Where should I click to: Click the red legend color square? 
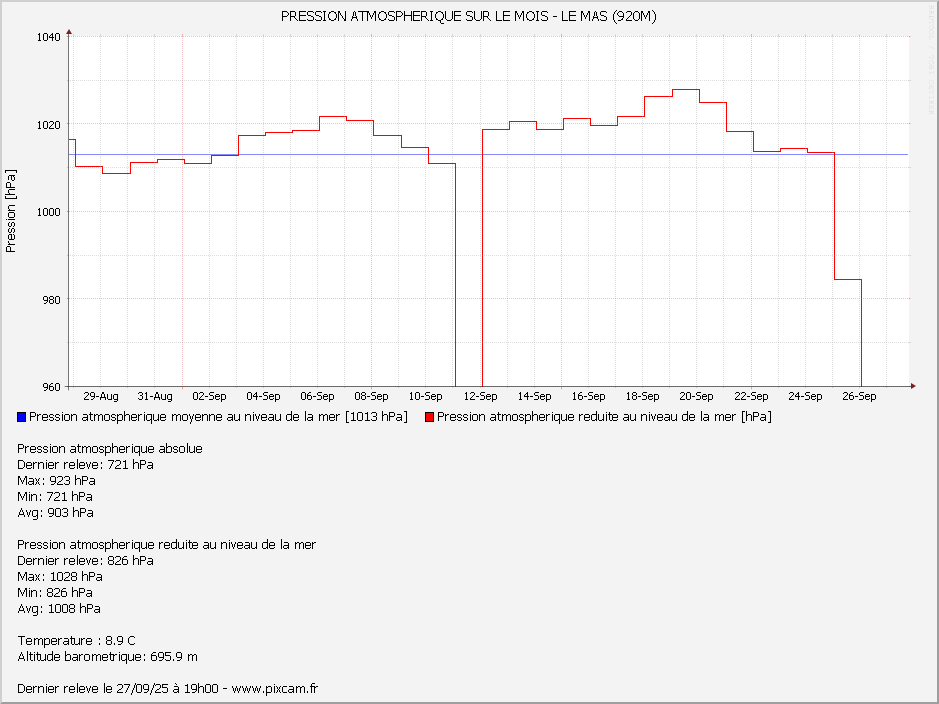[430, 417]
